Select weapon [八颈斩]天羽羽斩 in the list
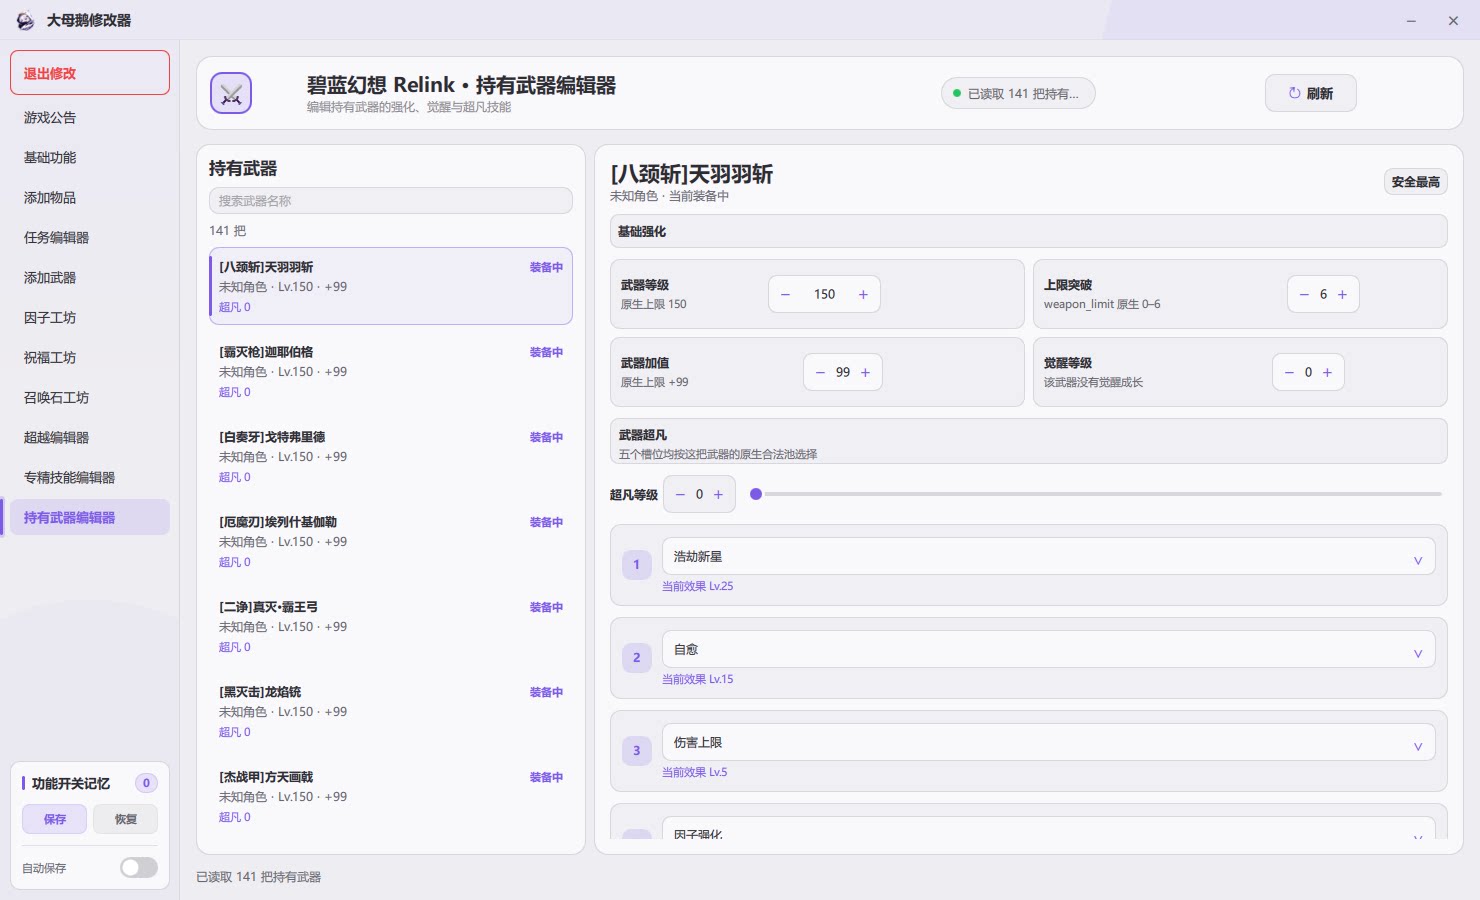The height and width of the screenshot is (900, 1480). point(391,286)
